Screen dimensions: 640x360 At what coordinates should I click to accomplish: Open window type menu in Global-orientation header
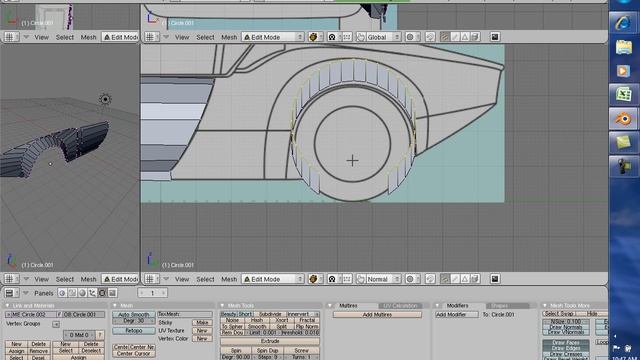coord(152,37)
